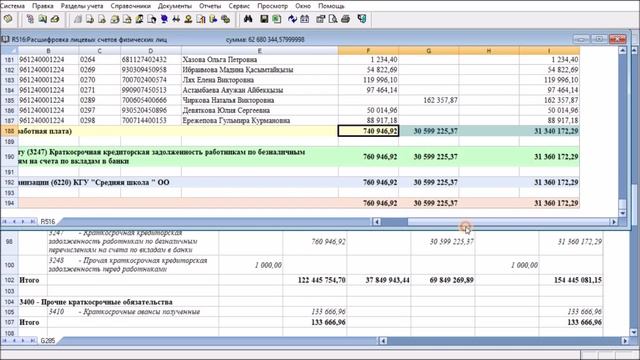Open the Правка menu
Image resolution: width=640 pixels, height=360 pixels.
tap(42, 6)
